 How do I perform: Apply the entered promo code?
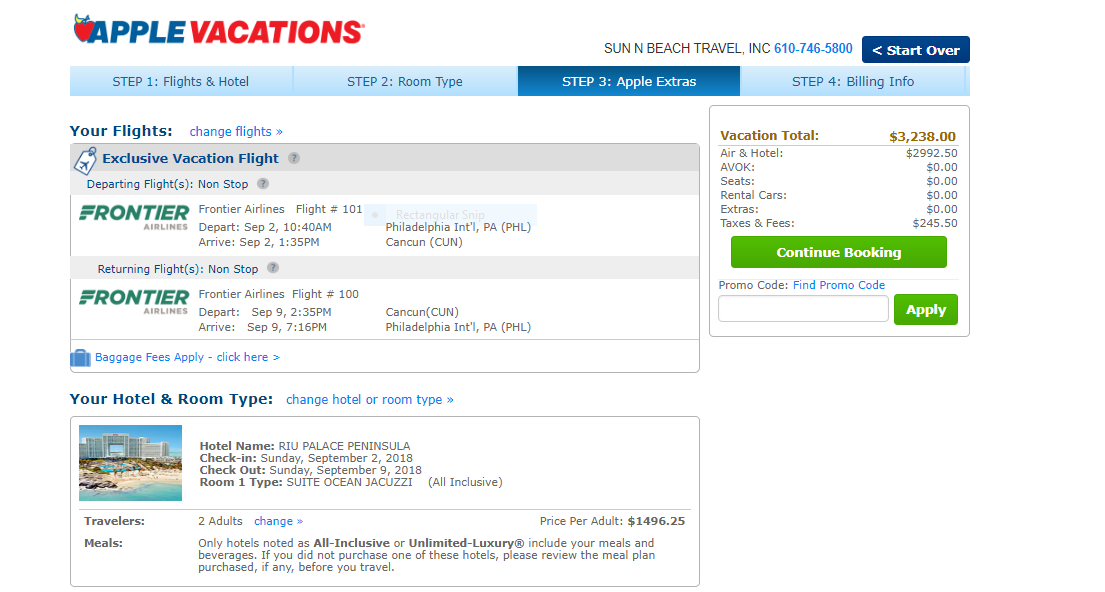[x=925, y=309]
